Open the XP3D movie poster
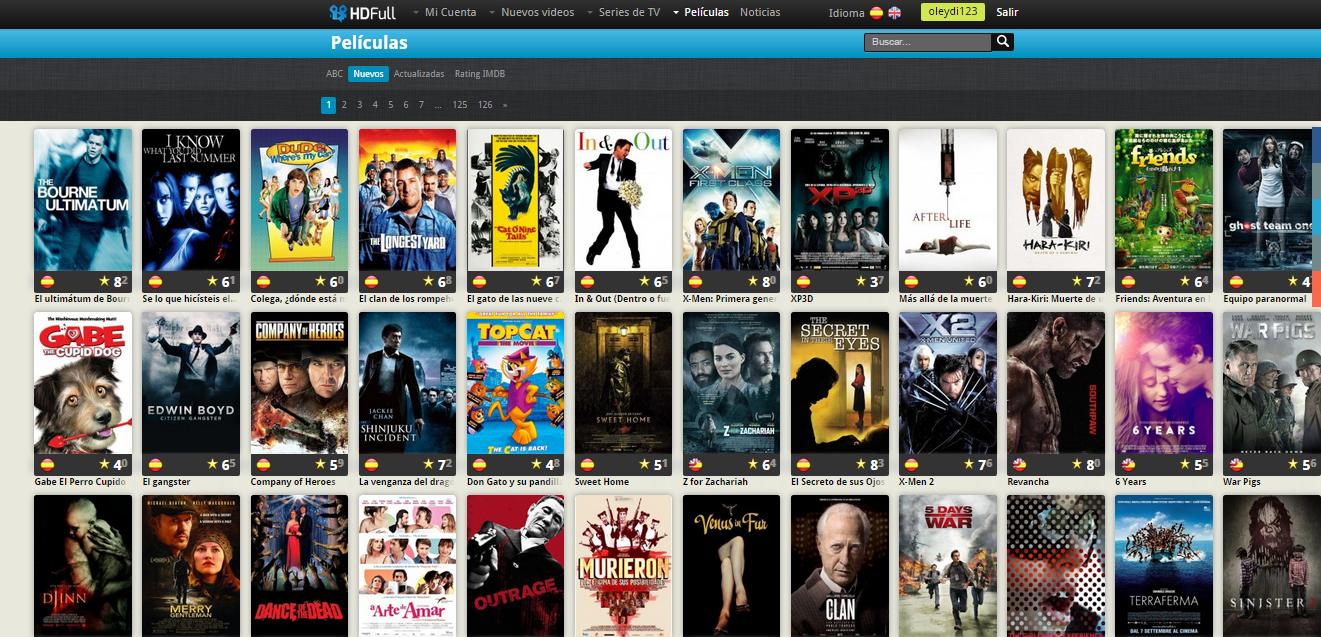 (x=839, y=200)
